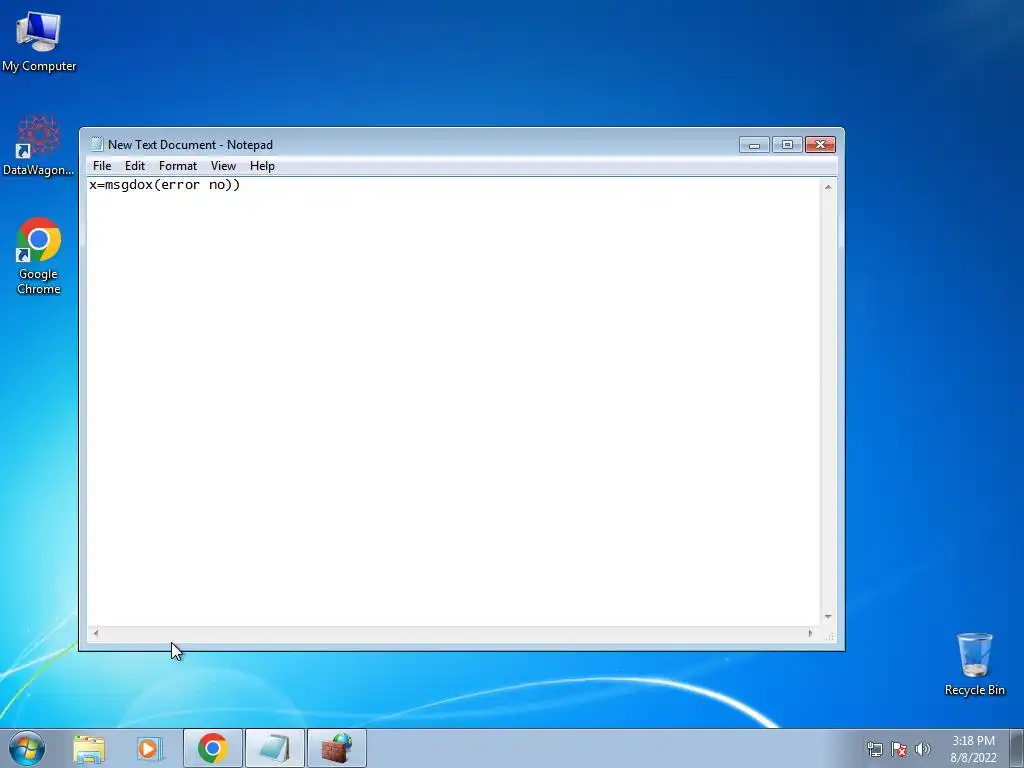Click the vertical scrollbar down arrow
The width and height of the screenshot is (1024, 768).
tap(827, 617)
